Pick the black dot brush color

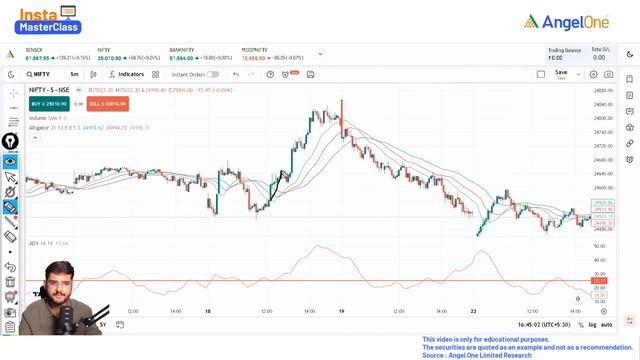(x=10, y=252)
